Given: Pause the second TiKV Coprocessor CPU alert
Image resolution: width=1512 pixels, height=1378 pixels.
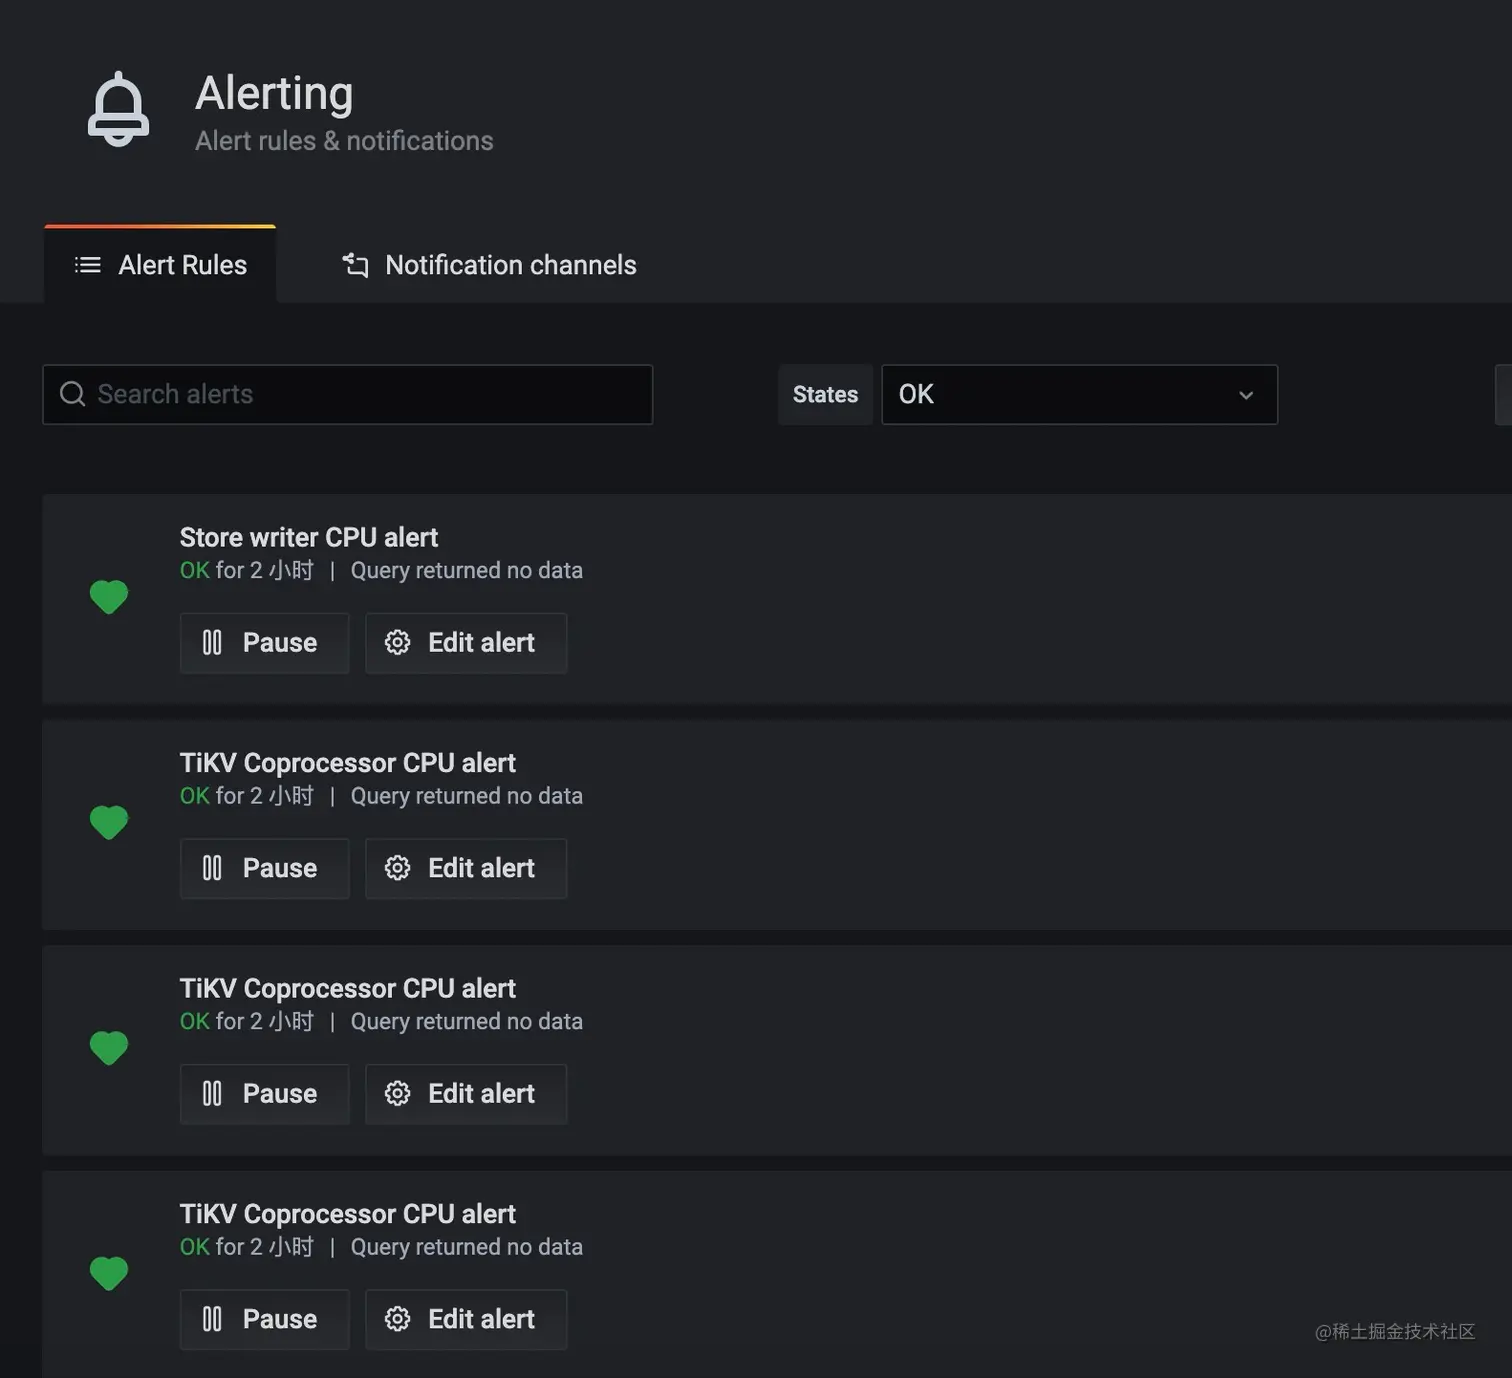Looking at the screenshot, I should point(264,1094).
